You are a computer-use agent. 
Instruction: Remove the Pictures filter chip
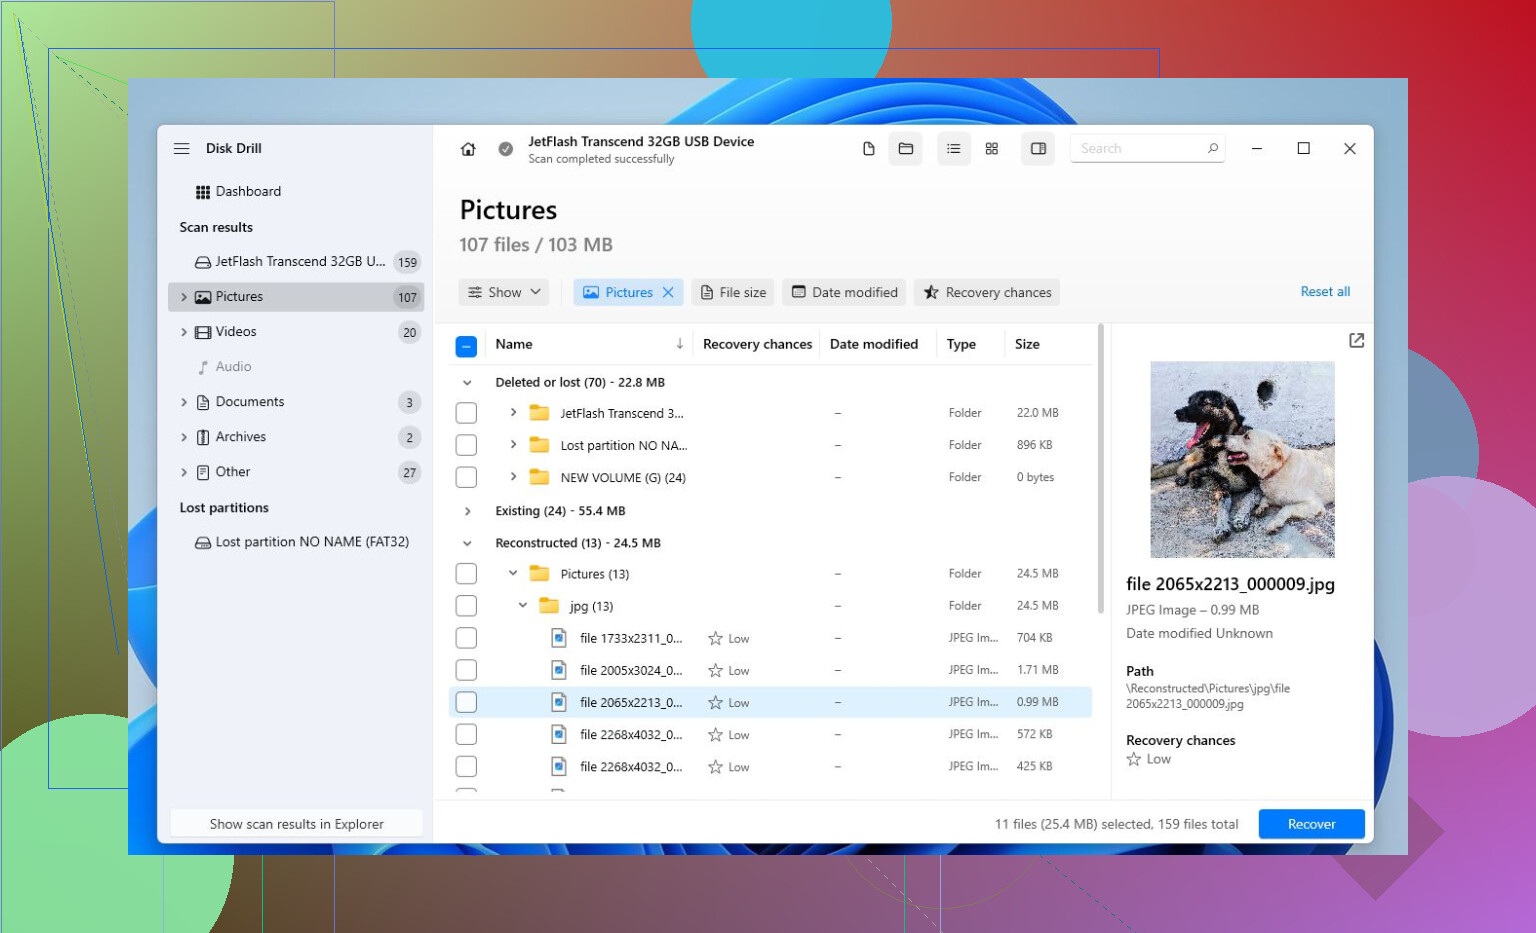pos(669,292)
